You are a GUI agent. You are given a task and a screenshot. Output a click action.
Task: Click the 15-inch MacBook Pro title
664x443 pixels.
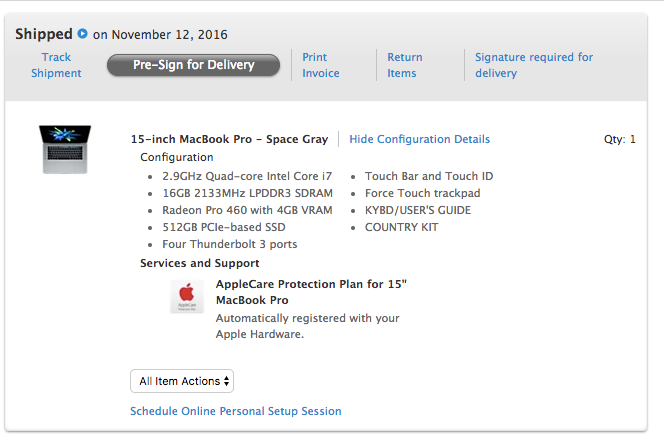pyautogui.click(x=229, y=139)
